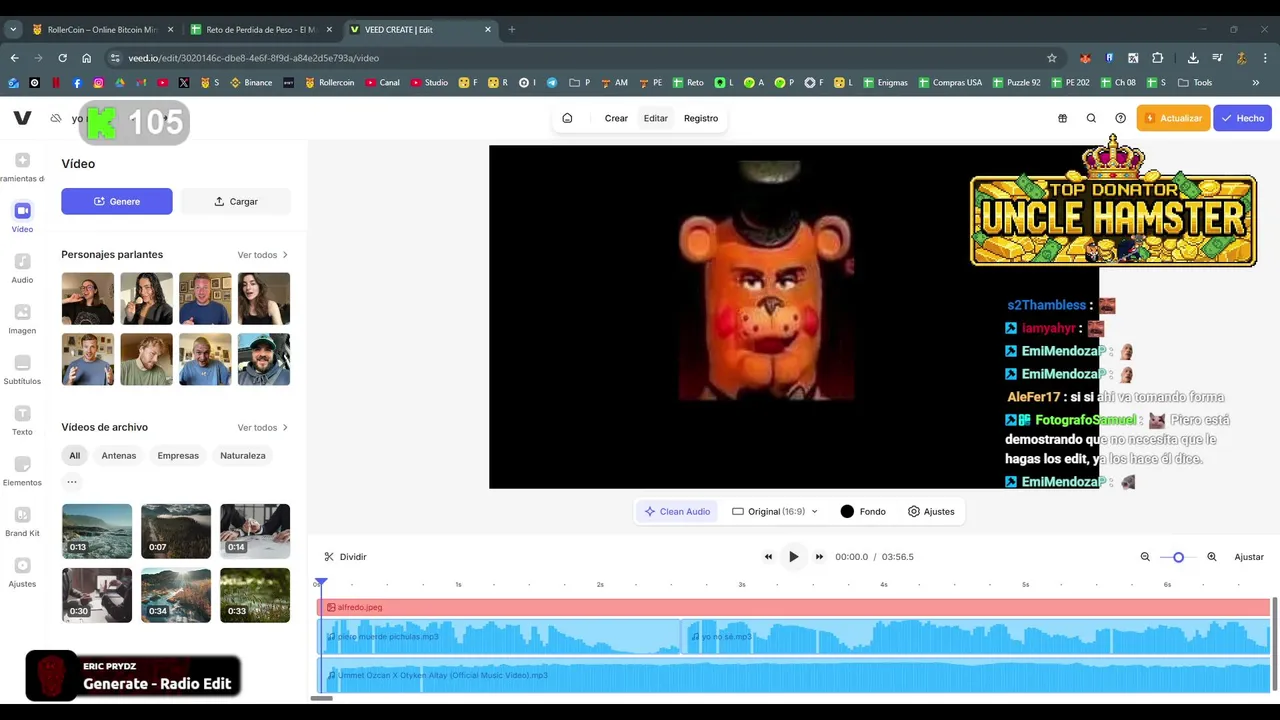The height and width of the screenshot is (720, 1280).
Task: Open the help question mark icon
Action: 1120,118
